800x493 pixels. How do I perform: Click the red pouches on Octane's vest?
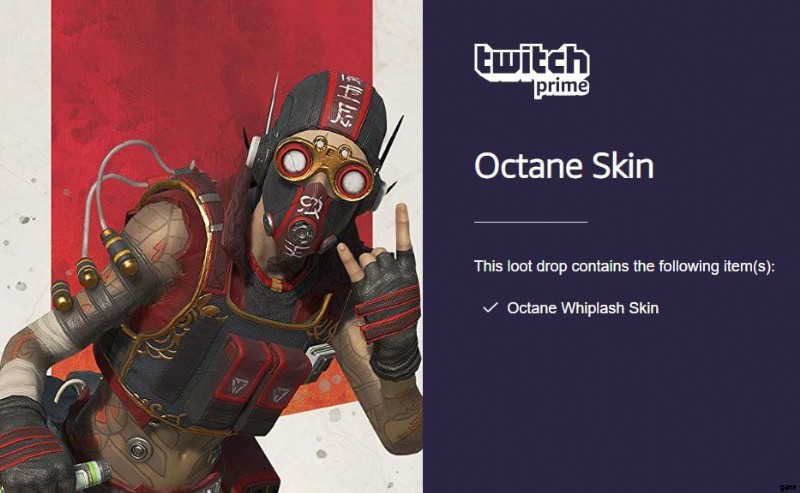tap(258, 378)
